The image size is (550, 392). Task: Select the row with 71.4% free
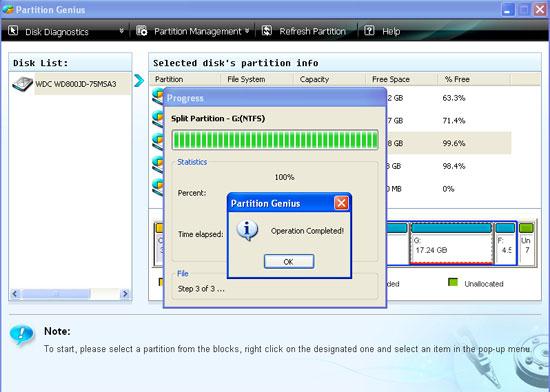449,121
